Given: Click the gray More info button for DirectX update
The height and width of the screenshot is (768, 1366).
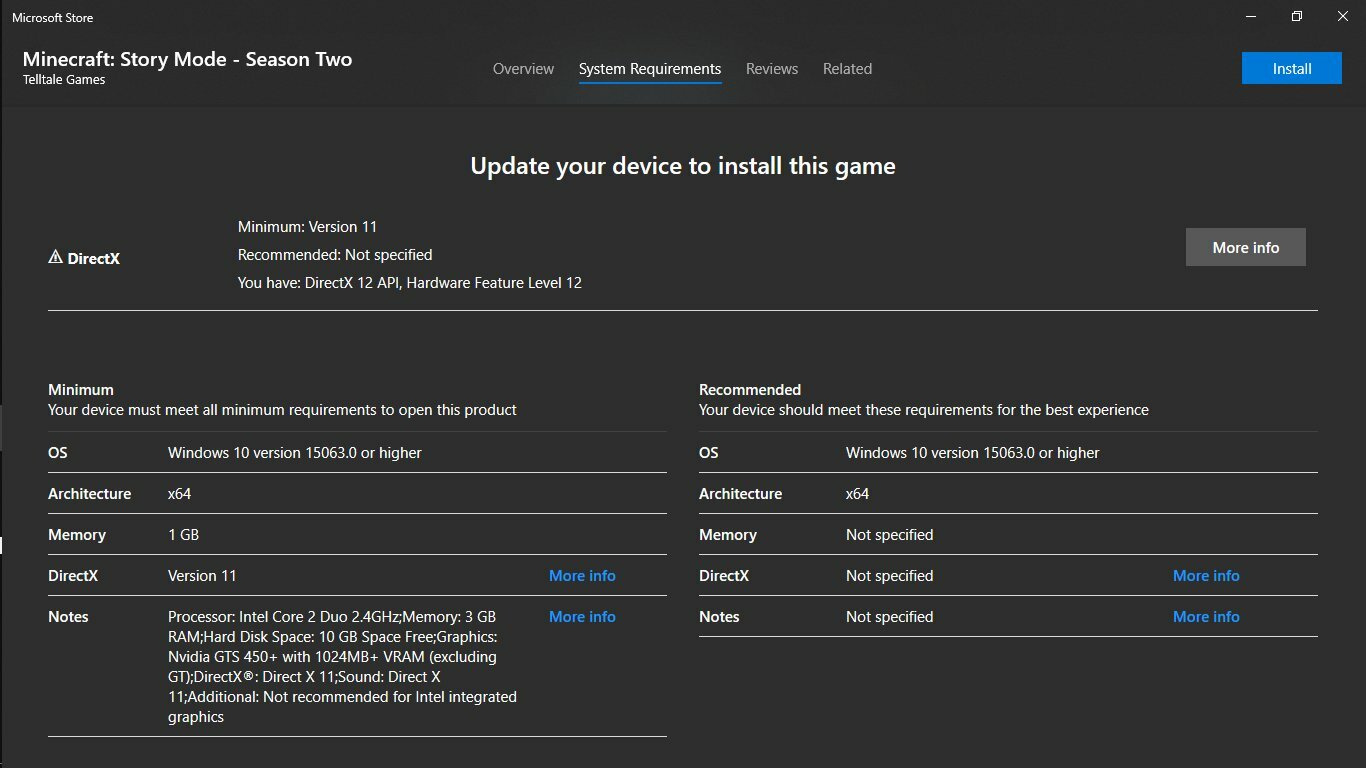Looking at the screenshot, I should [x=1246, y=247].
